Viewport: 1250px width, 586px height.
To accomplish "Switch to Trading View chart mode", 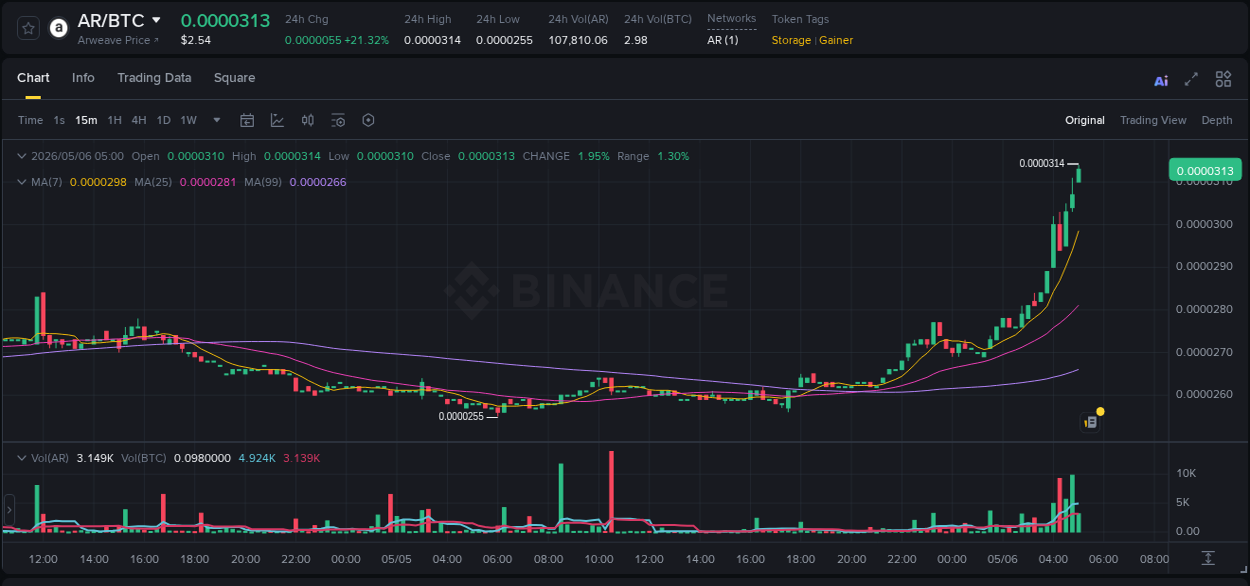I will tap(1153, 120).
